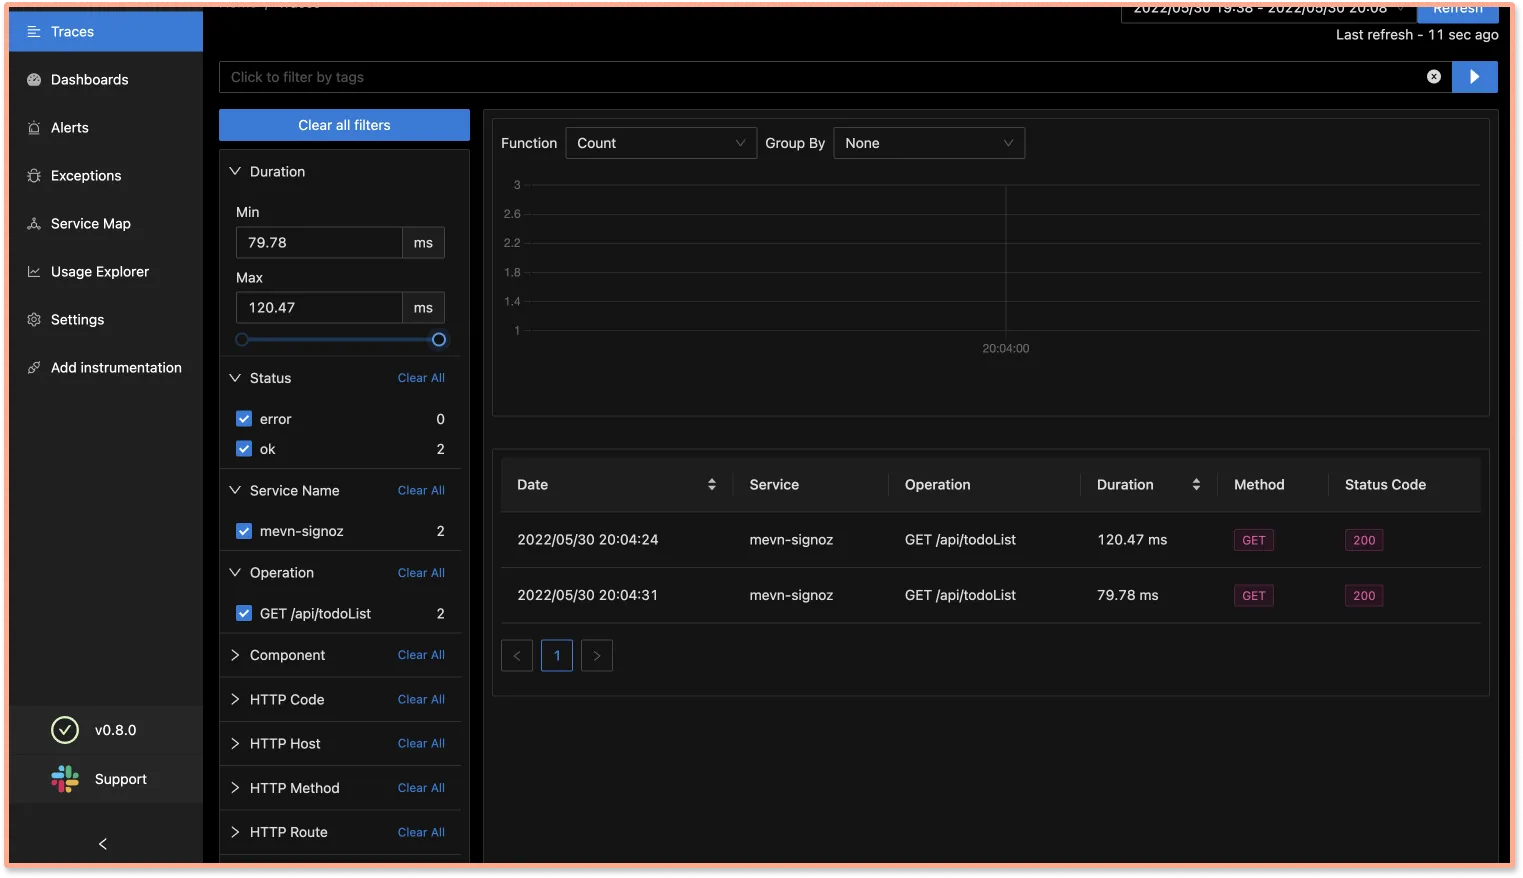
Task: Click the duration slider track
Action: click(340, 340)
